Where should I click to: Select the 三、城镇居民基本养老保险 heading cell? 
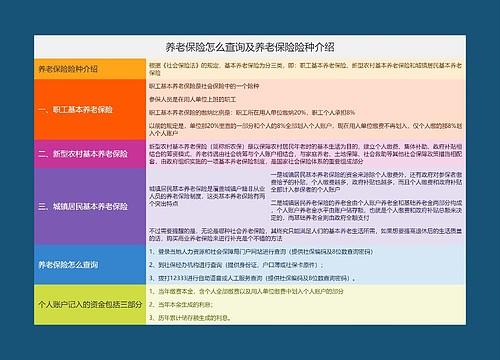[x=90, y=206]
